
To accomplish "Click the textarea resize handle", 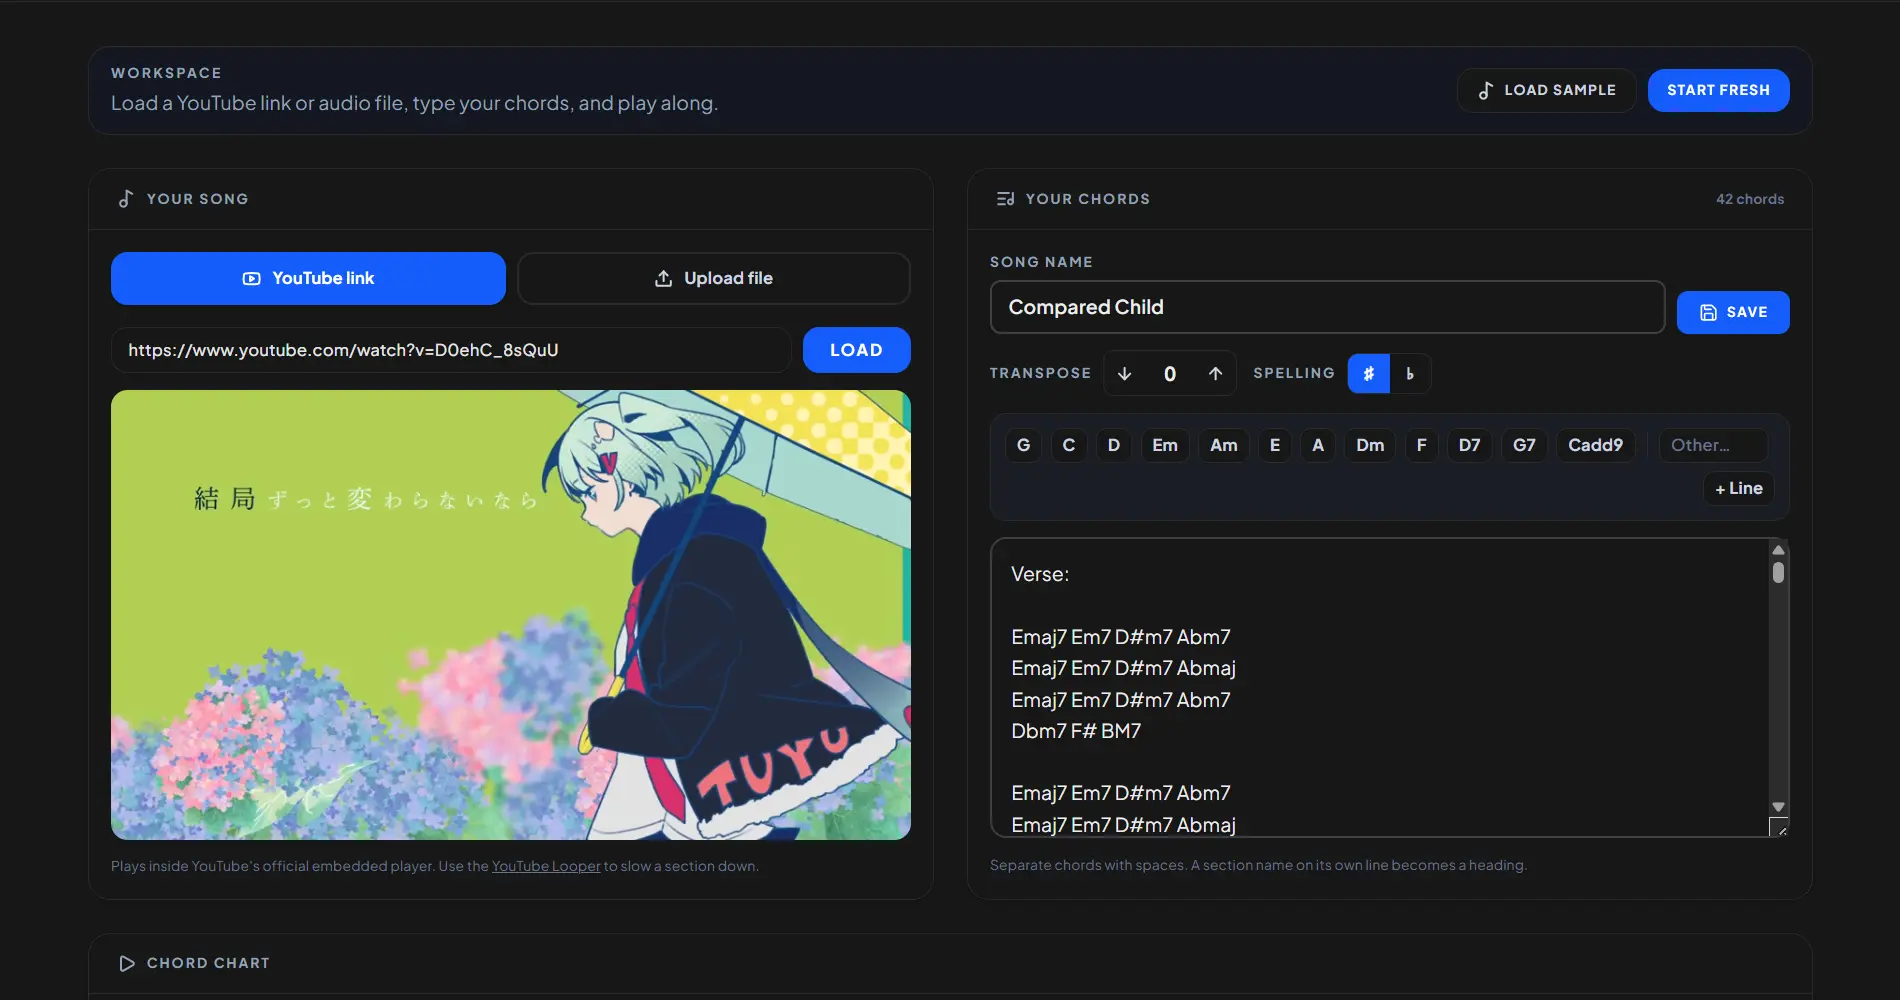I will [1779, 827].
